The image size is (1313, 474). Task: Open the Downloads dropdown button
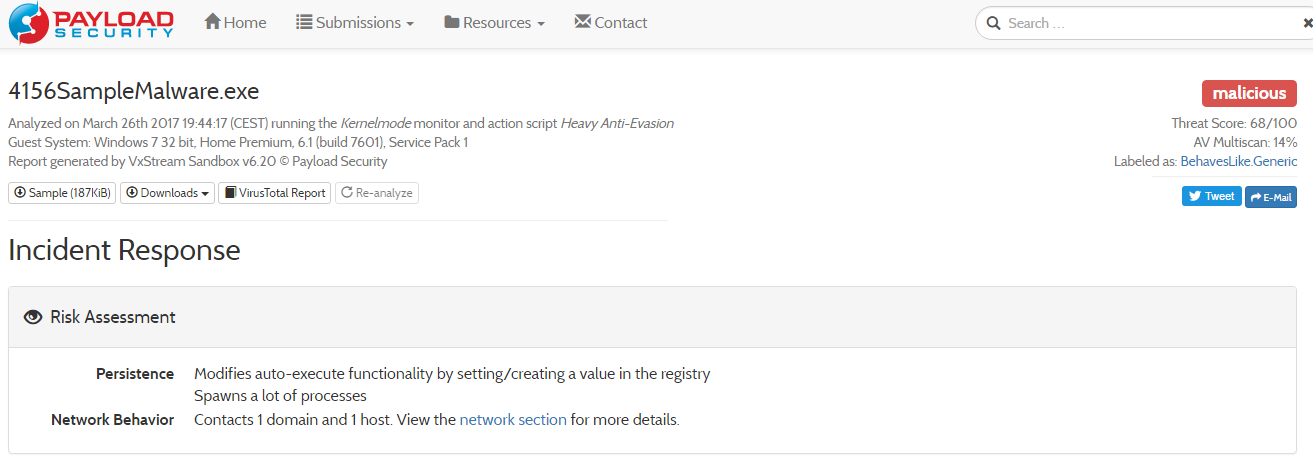168,193
